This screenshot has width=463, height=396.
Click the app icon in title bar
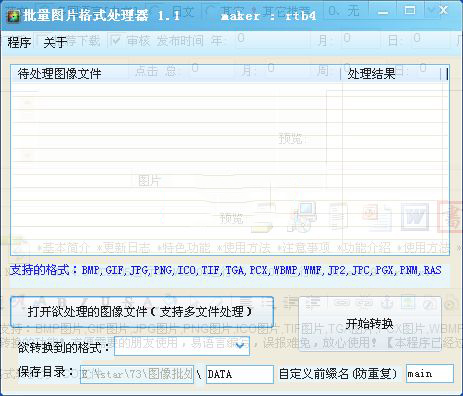(14, 16)
